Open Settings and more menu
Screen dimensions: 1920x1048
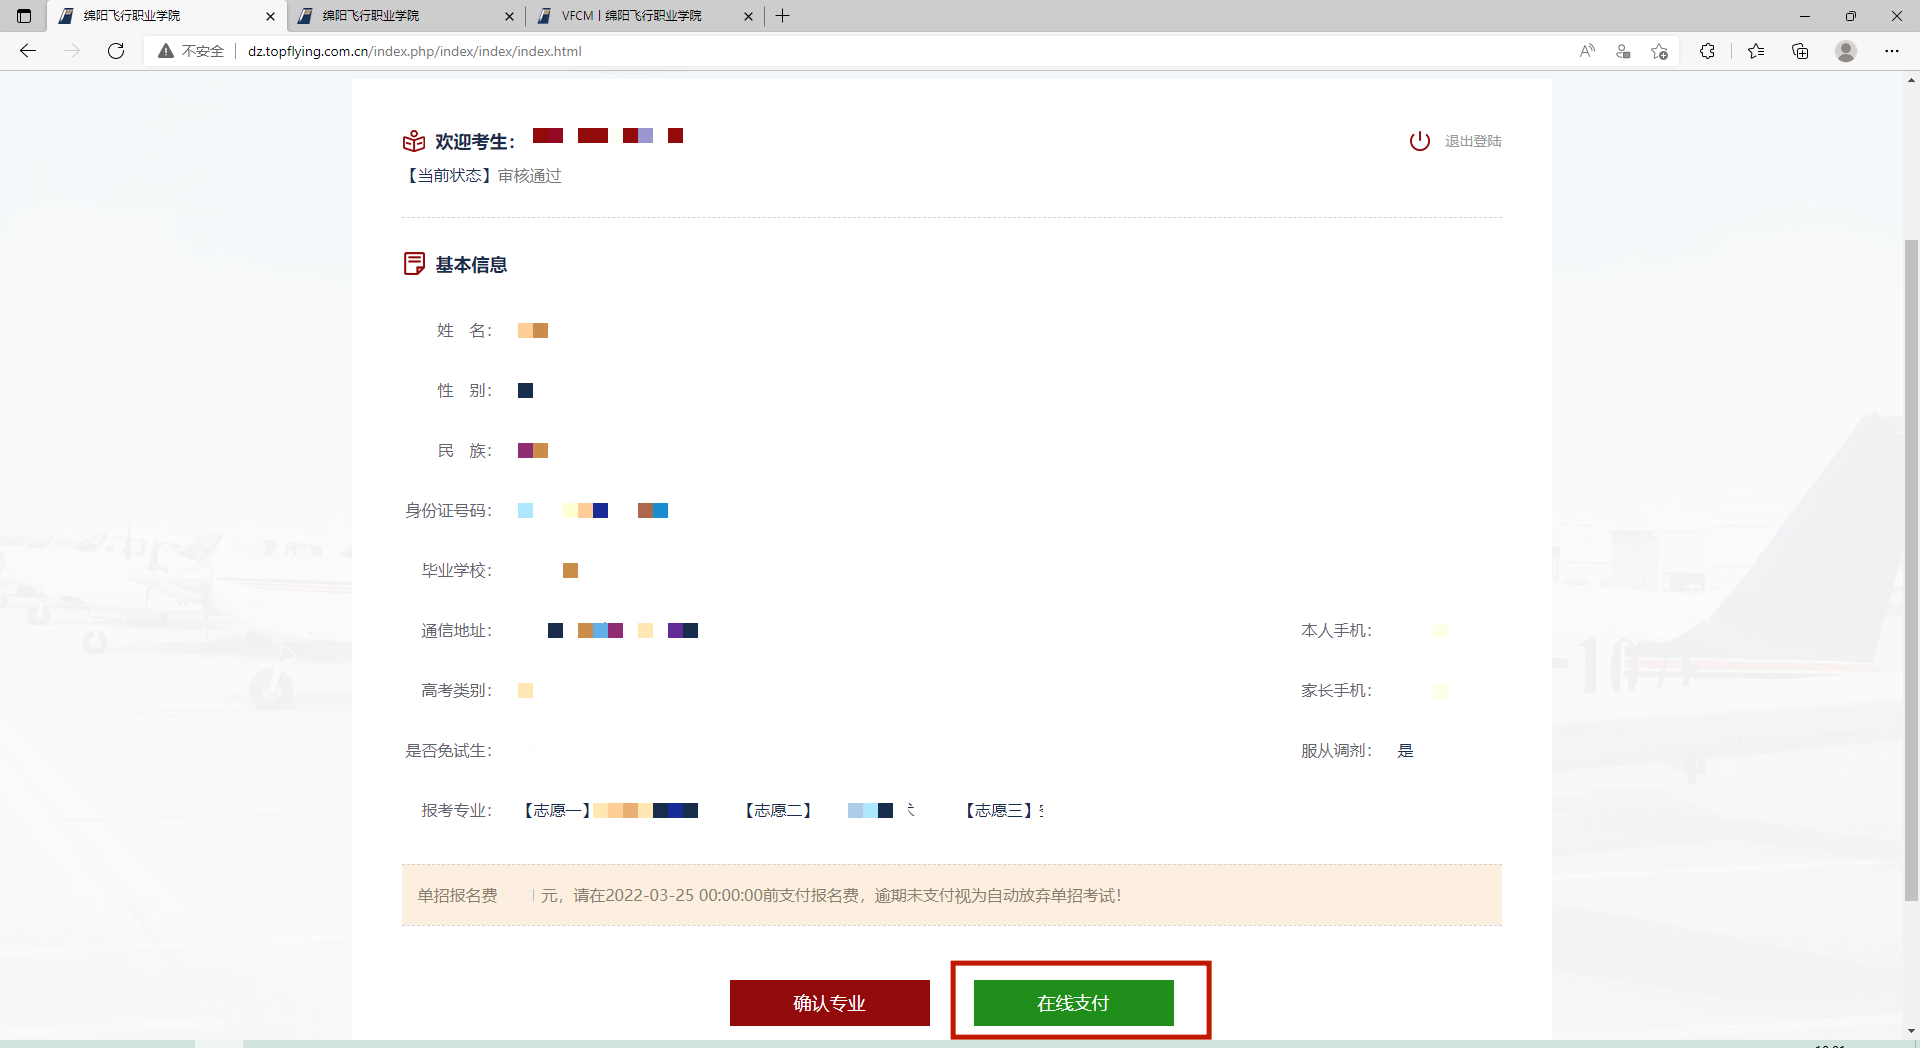[1891, 51]
